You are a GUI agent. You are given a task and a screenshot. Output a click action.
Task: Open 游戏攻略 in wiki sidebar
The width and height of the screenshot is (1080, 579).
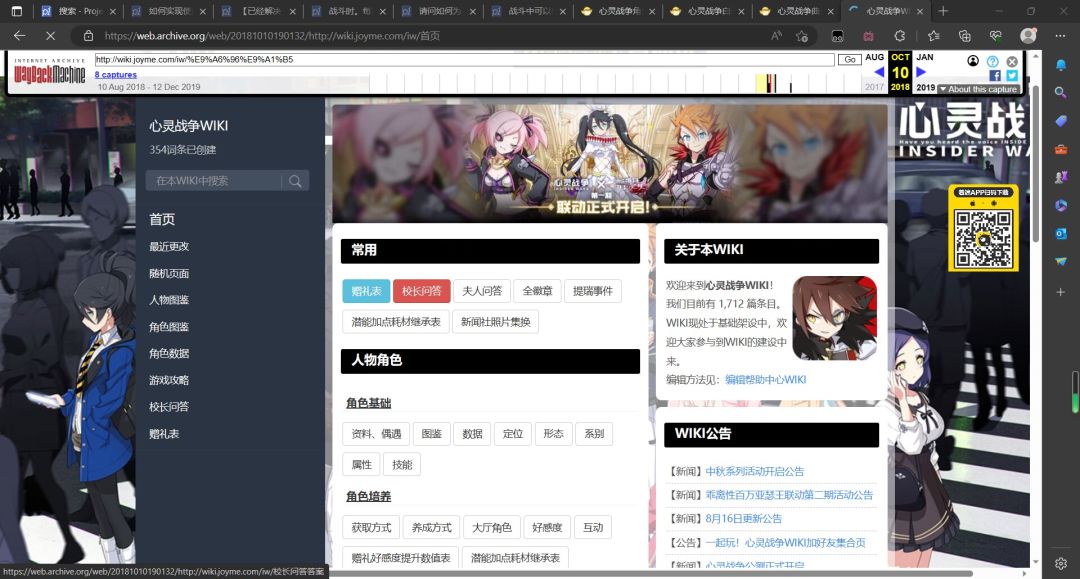click(169, 380)
